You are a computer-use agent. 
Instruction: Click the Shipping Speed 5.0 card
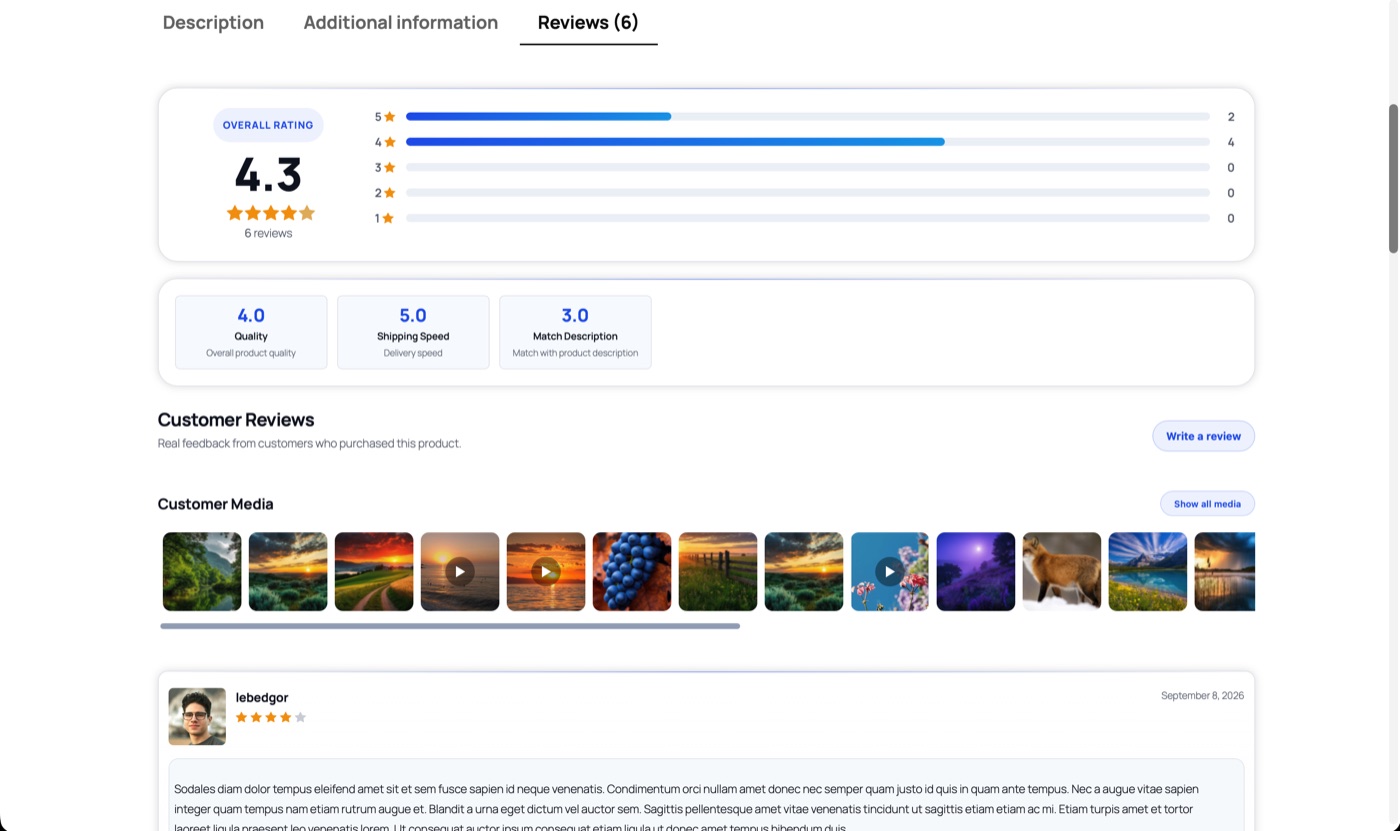coord(413,332)
